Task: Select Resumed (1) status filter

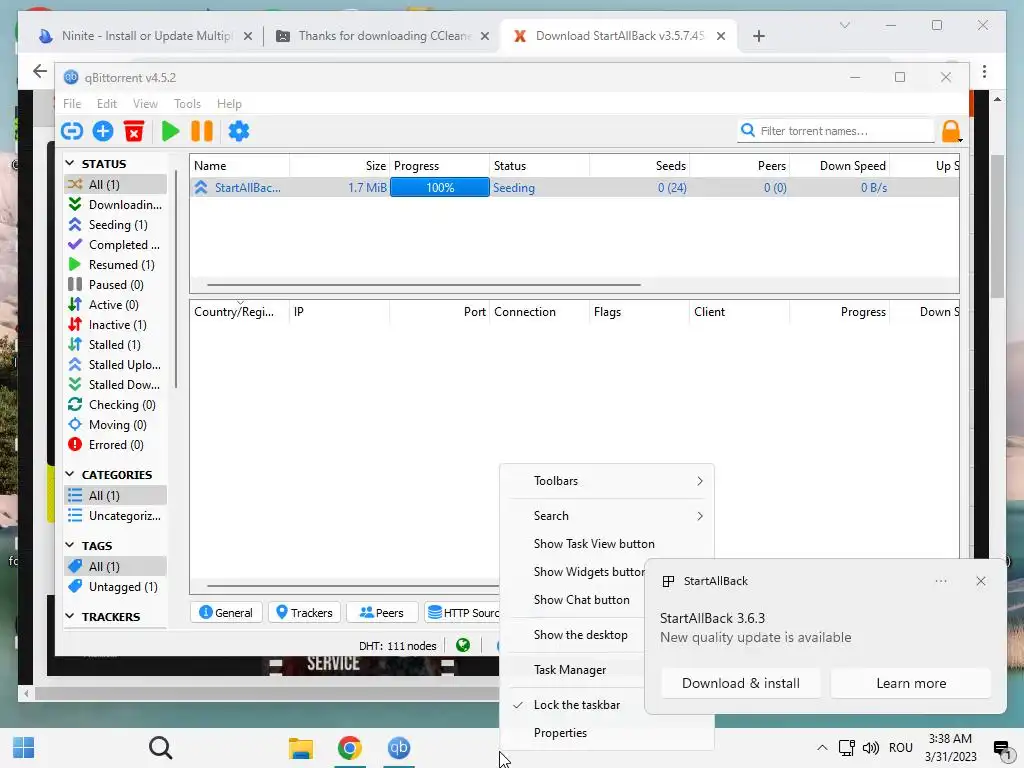Action: click(116, 264)
